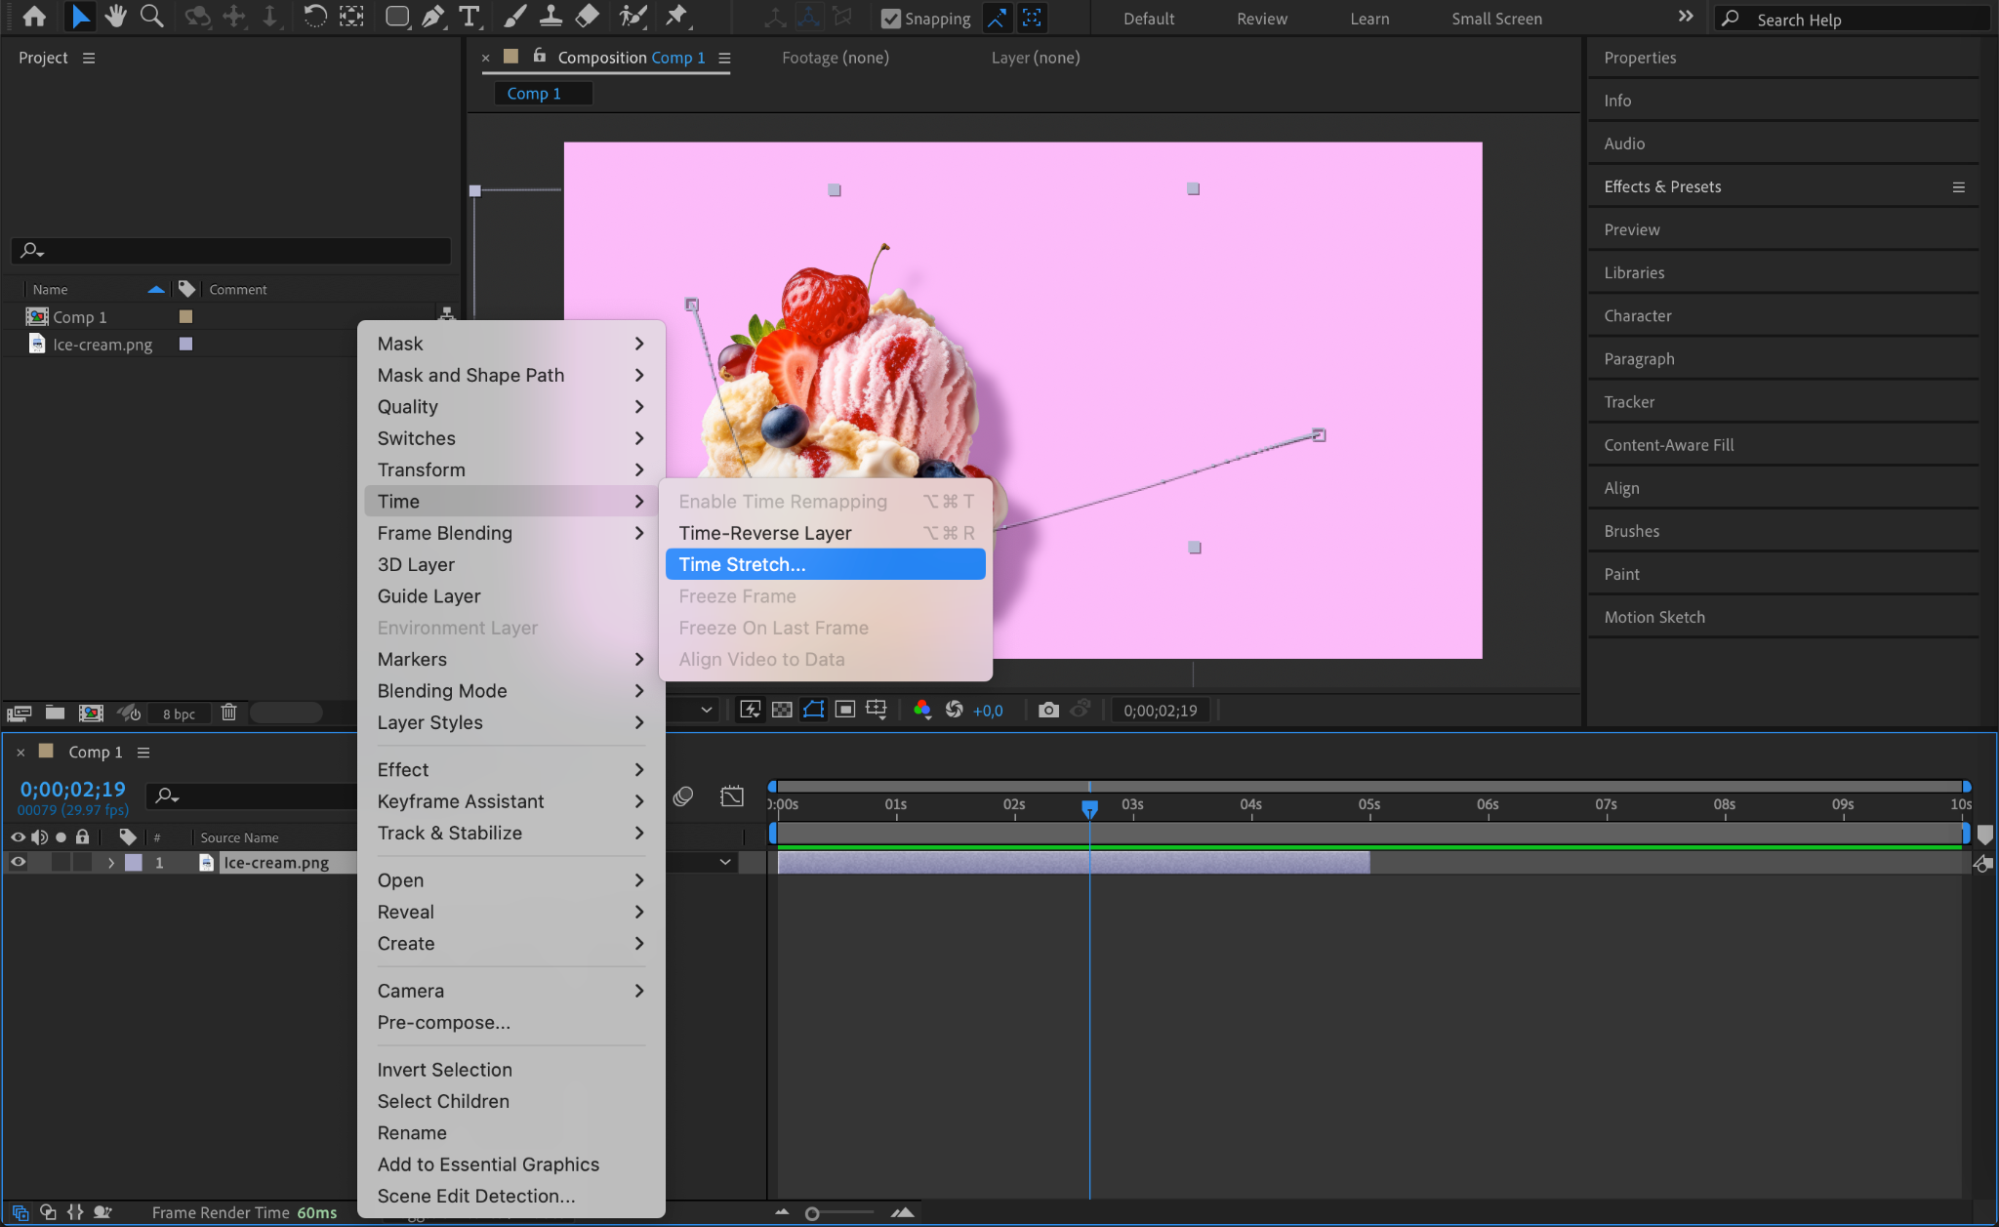
Task: Click the Fast Previews icon in viewer
Action: click(750, 710)
